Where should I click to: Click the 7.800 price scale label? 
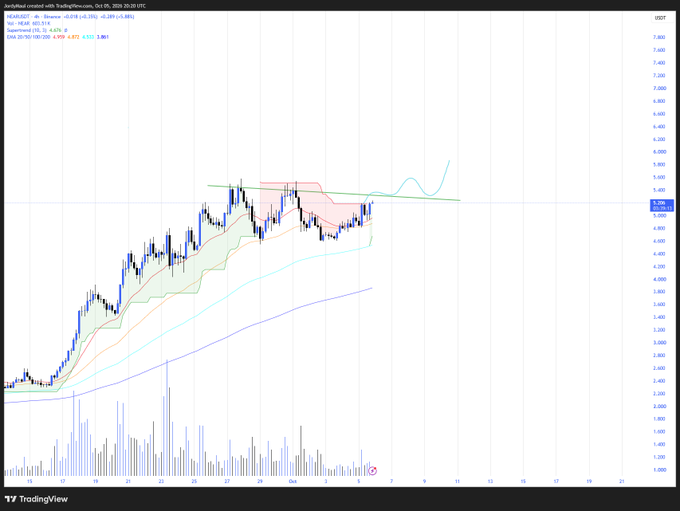[659, 37]
